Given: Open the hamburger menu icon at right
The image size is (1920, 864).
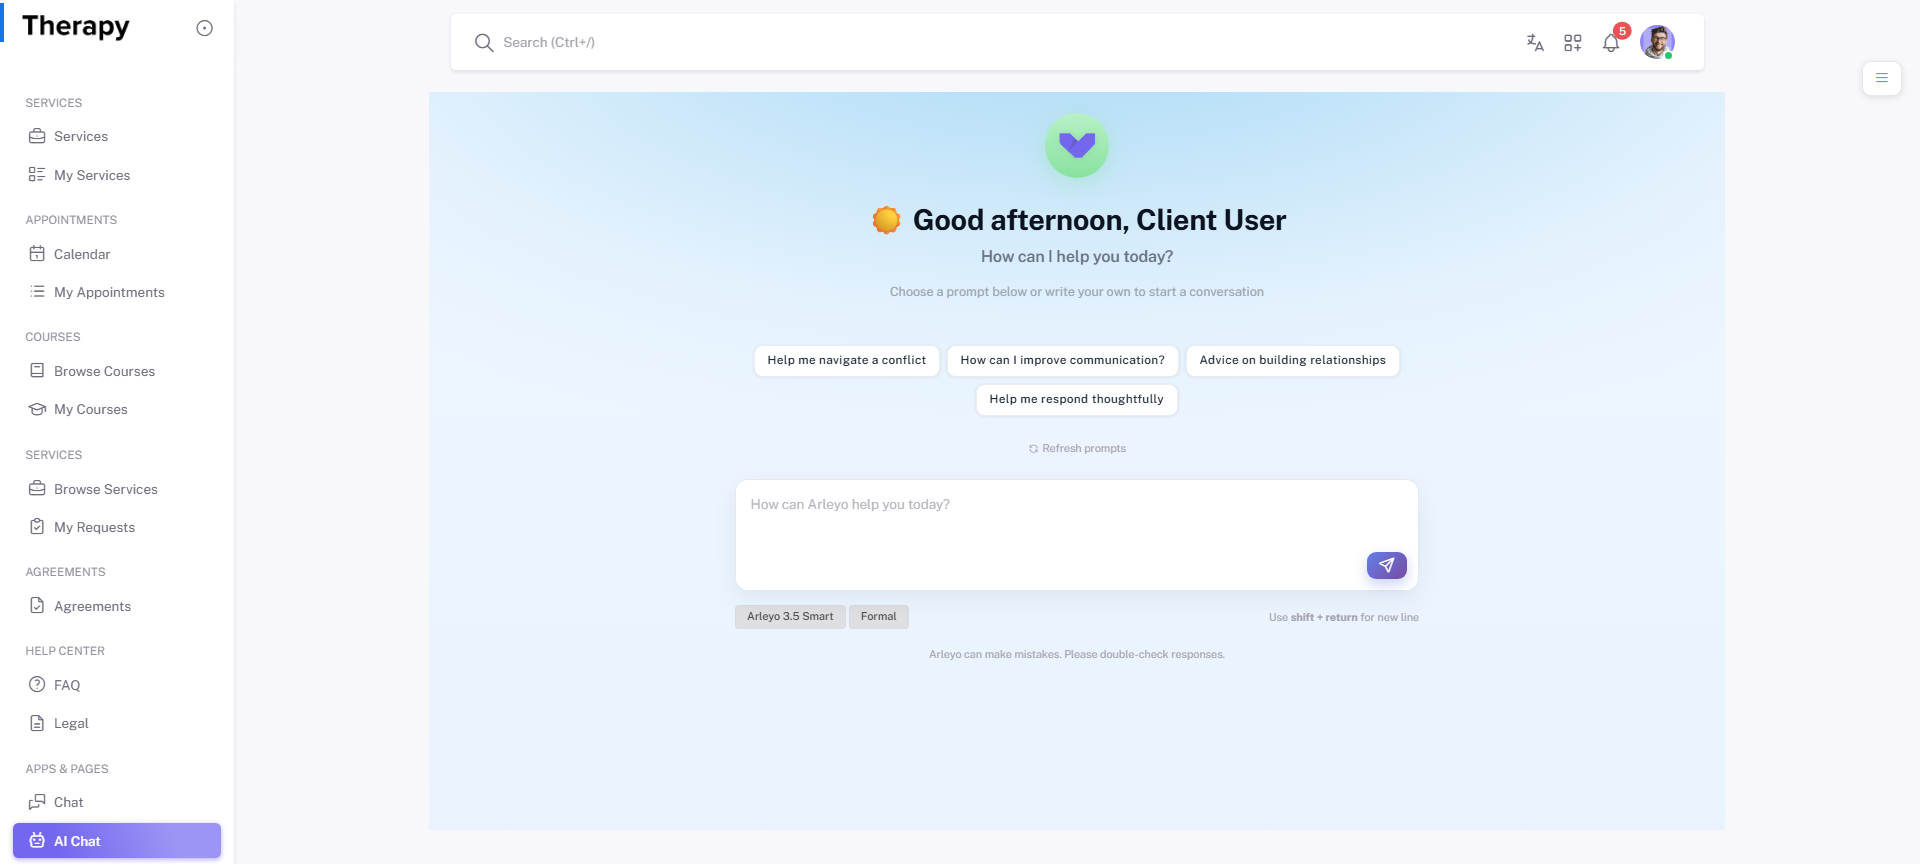Looking at the screenshot, I should [1882, 78].
